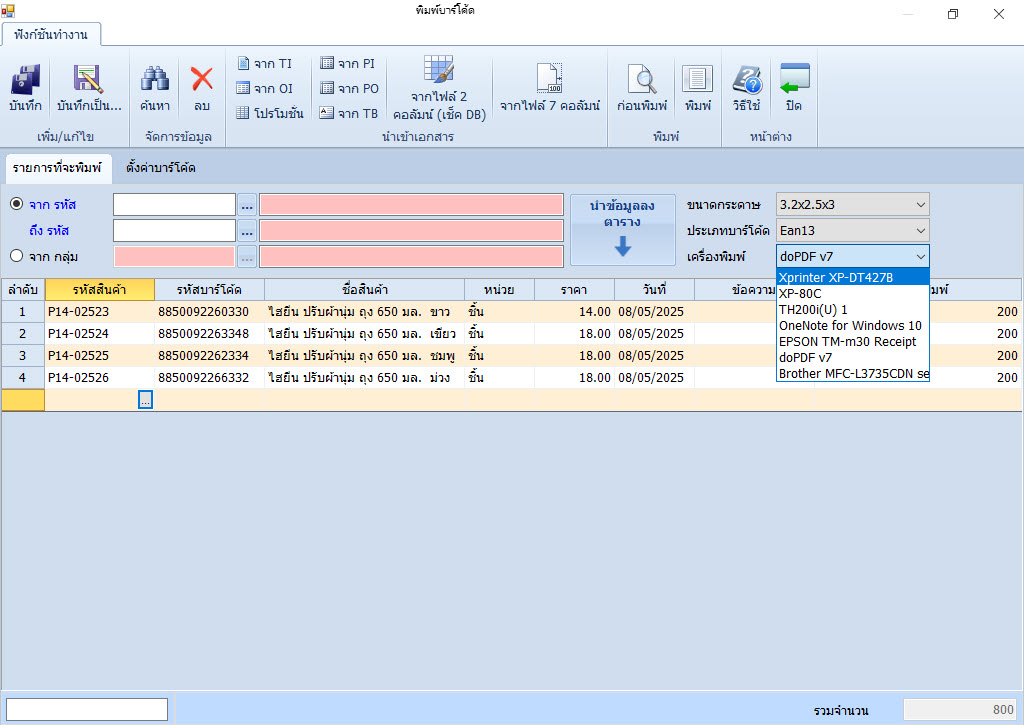The image size is (1024, 725).
Task: Click the ... browse button beside ถึง รหัส
Action: tap(246, 230)
